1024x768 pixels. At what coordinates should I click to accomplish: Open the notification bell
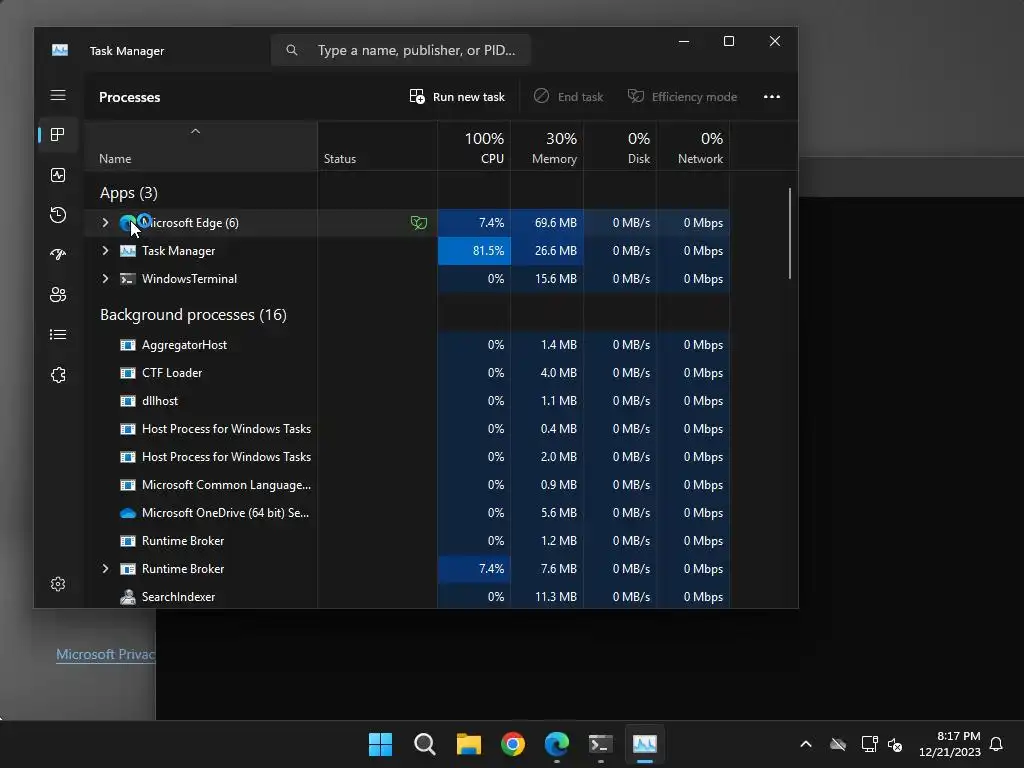[996, 744]
